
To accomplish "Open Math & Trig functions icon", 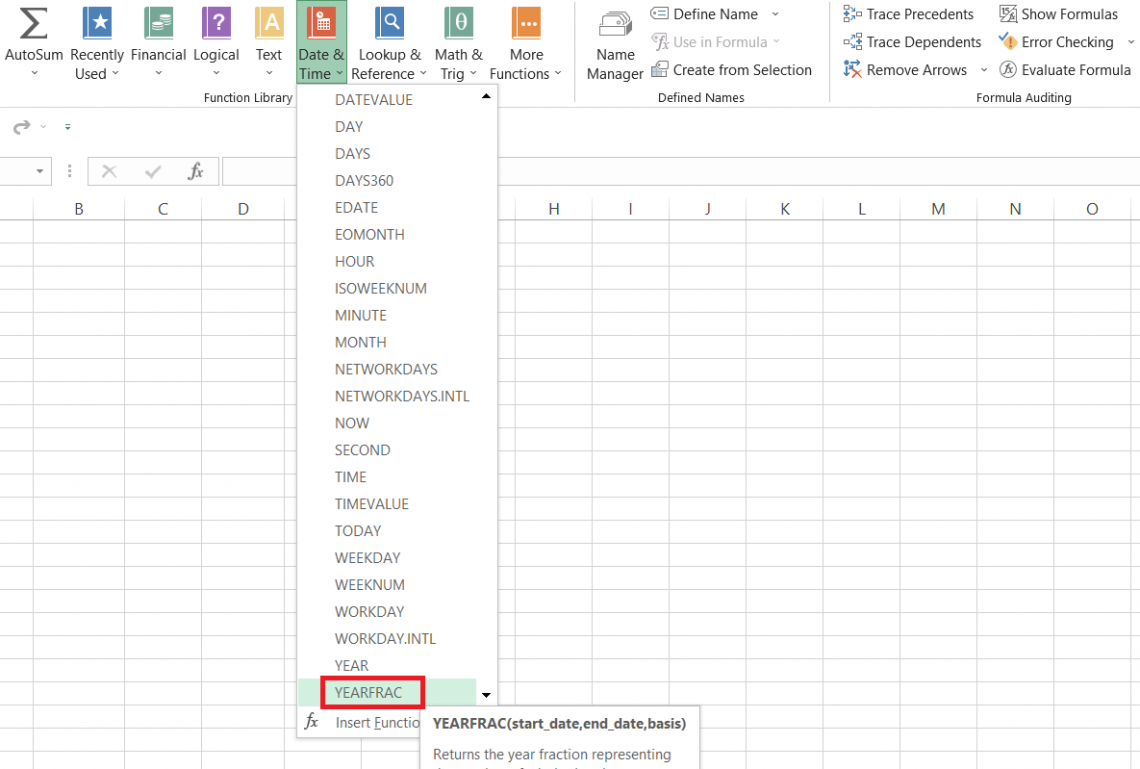I will point(458,23).
